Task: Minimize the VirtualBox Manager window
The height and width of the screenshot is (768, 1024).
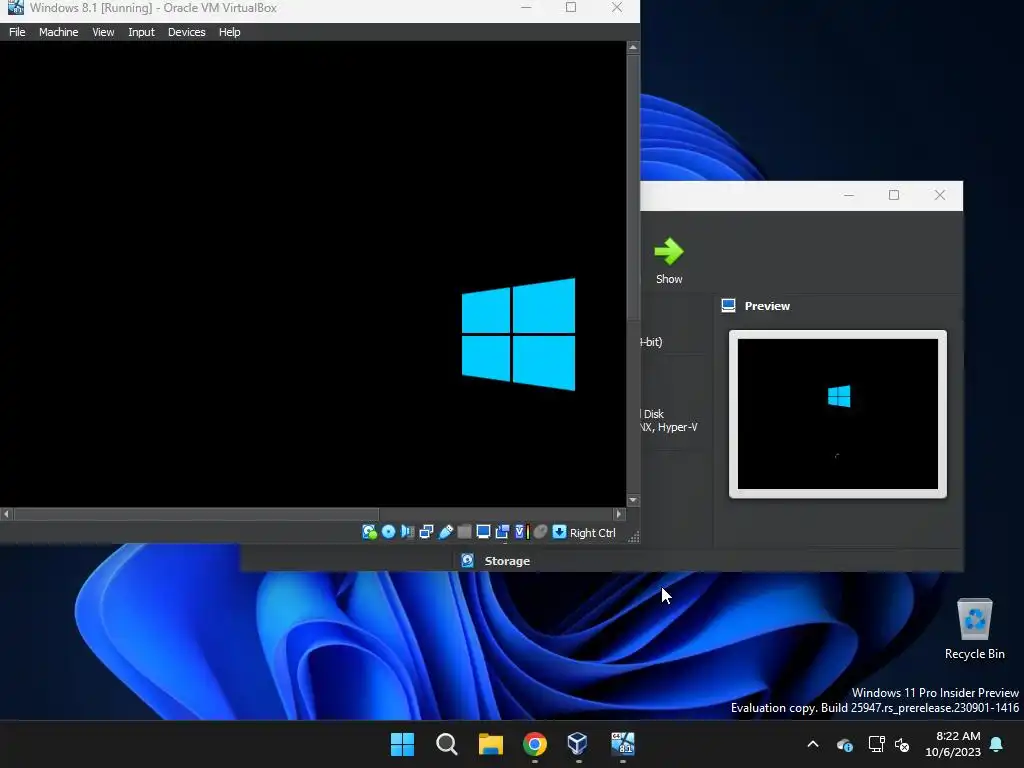Action: 849,195
